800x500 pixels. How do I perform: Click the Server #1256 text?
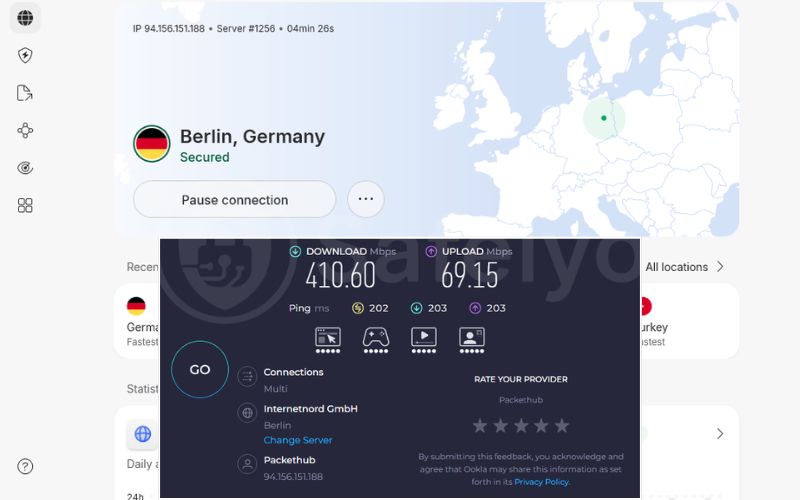(x=245, y=29)
